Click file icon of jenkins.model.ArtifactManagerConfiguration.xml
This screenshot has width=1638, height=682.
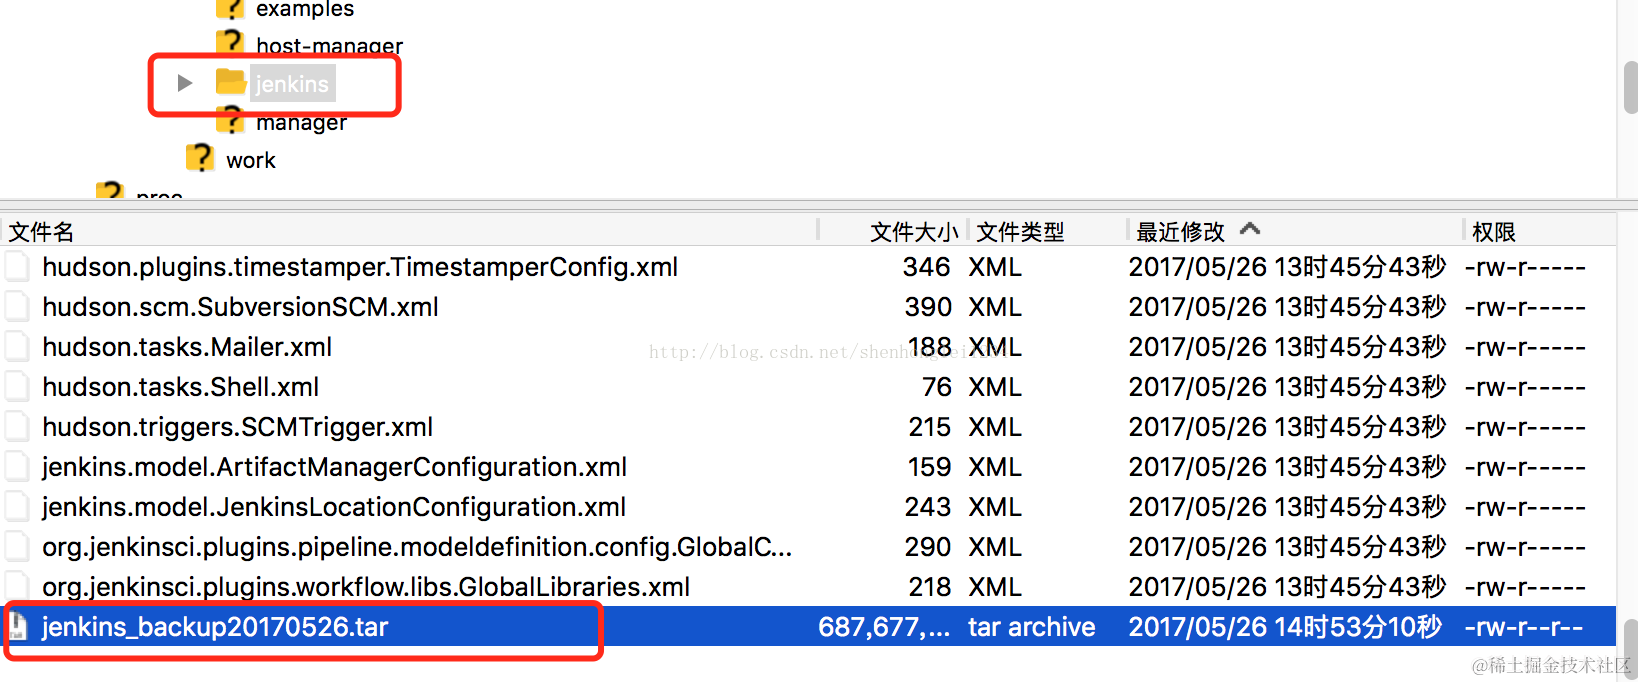point(17,466)
